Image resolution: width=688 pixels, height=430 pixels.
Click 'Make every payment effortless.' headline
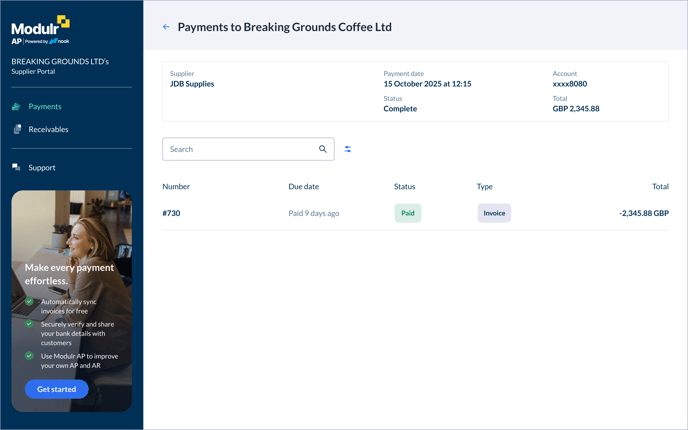coord(69,274)
